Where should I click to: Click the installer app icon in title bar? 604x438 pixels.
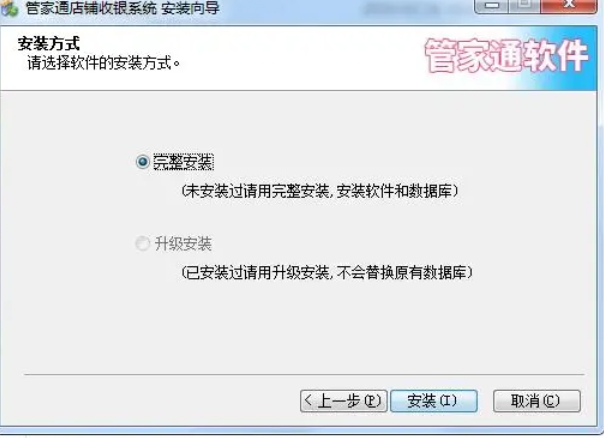[9, 9]
